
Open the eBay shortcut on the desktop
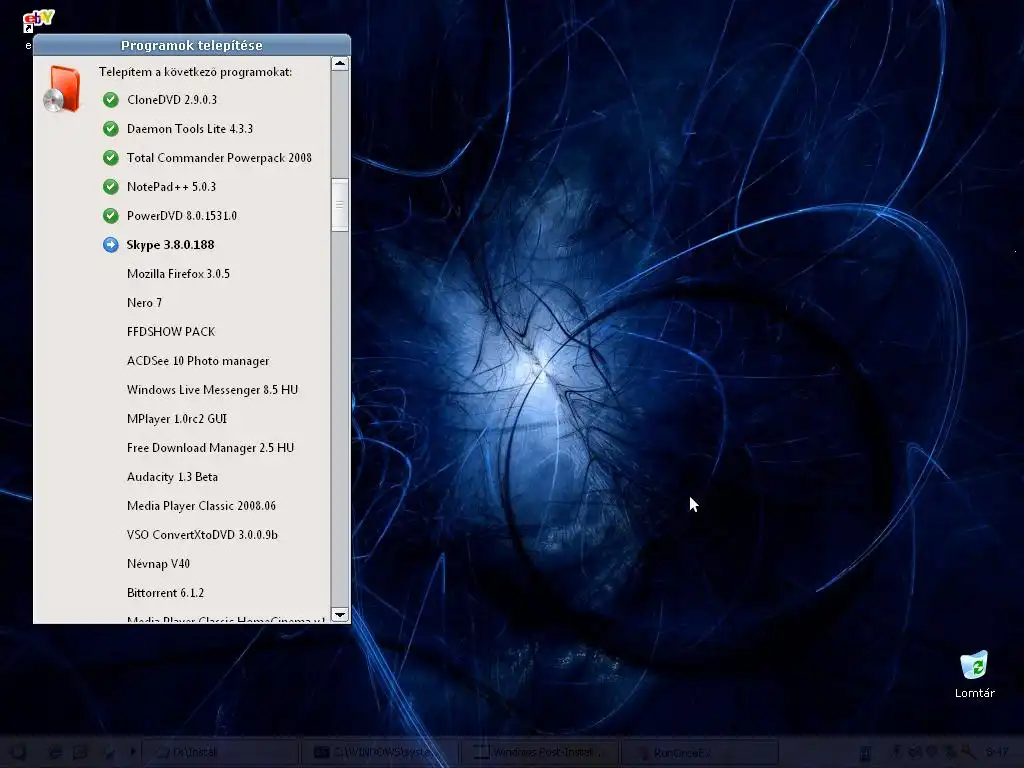coord(38,21)
